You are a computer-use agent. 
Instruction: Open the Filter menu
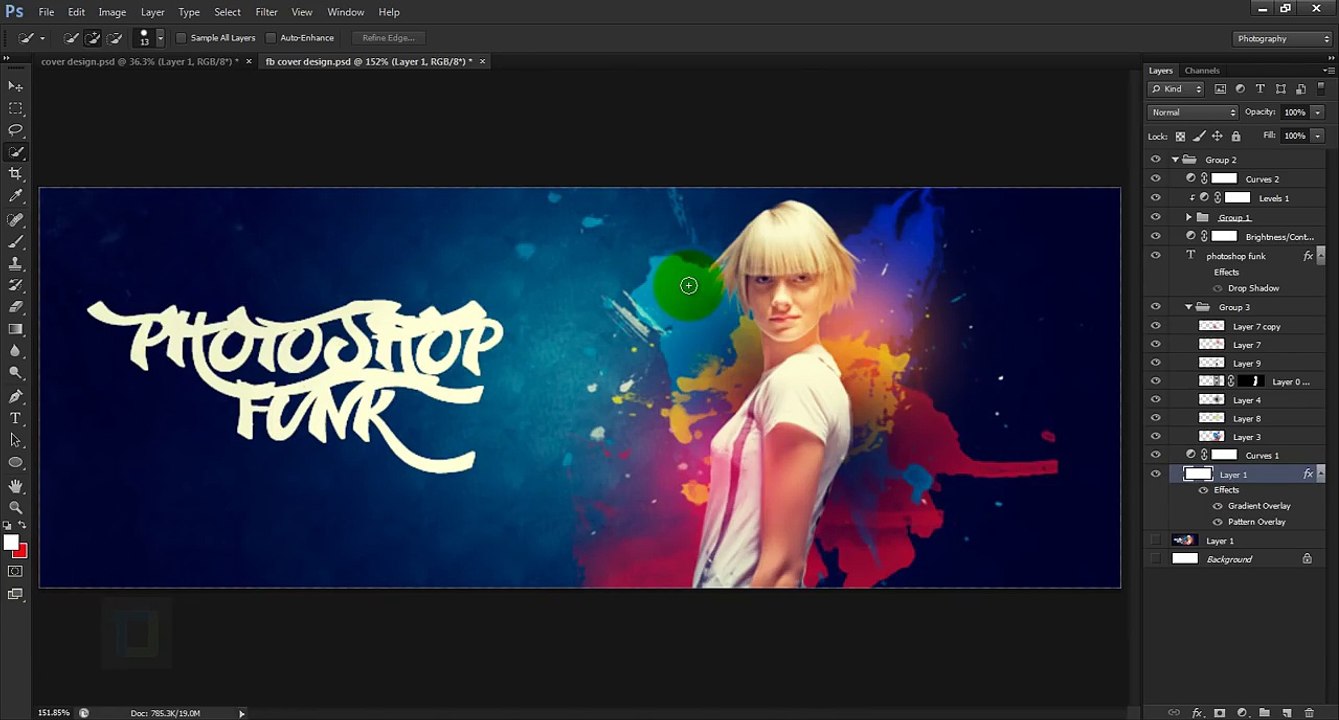tap(266, 12)
